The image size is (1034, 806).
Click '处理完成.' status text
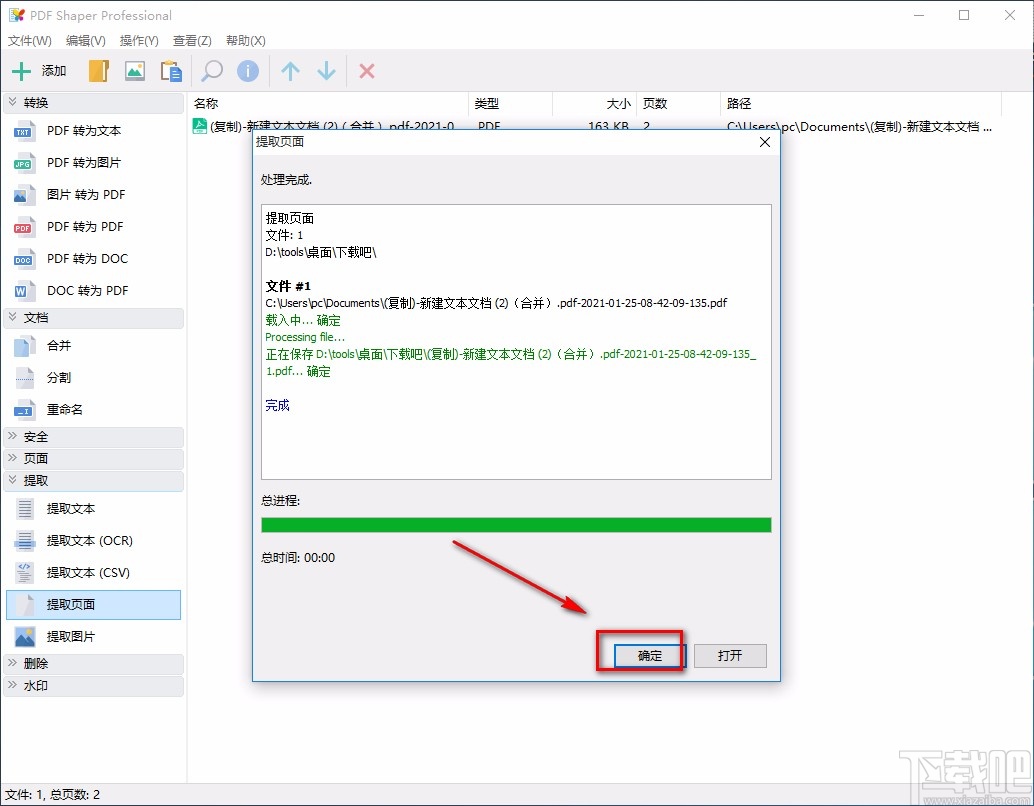(x=286, y=179)
